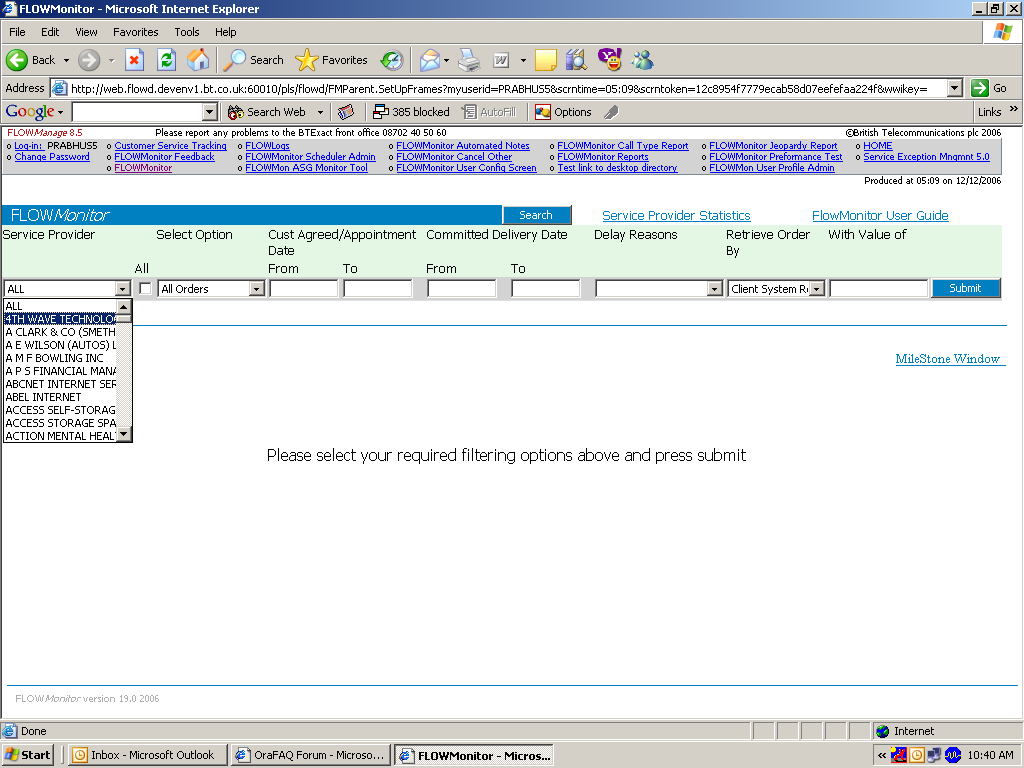1024x768 pixels.
Task: Click the Back arrow button
Action: (30, 60)
